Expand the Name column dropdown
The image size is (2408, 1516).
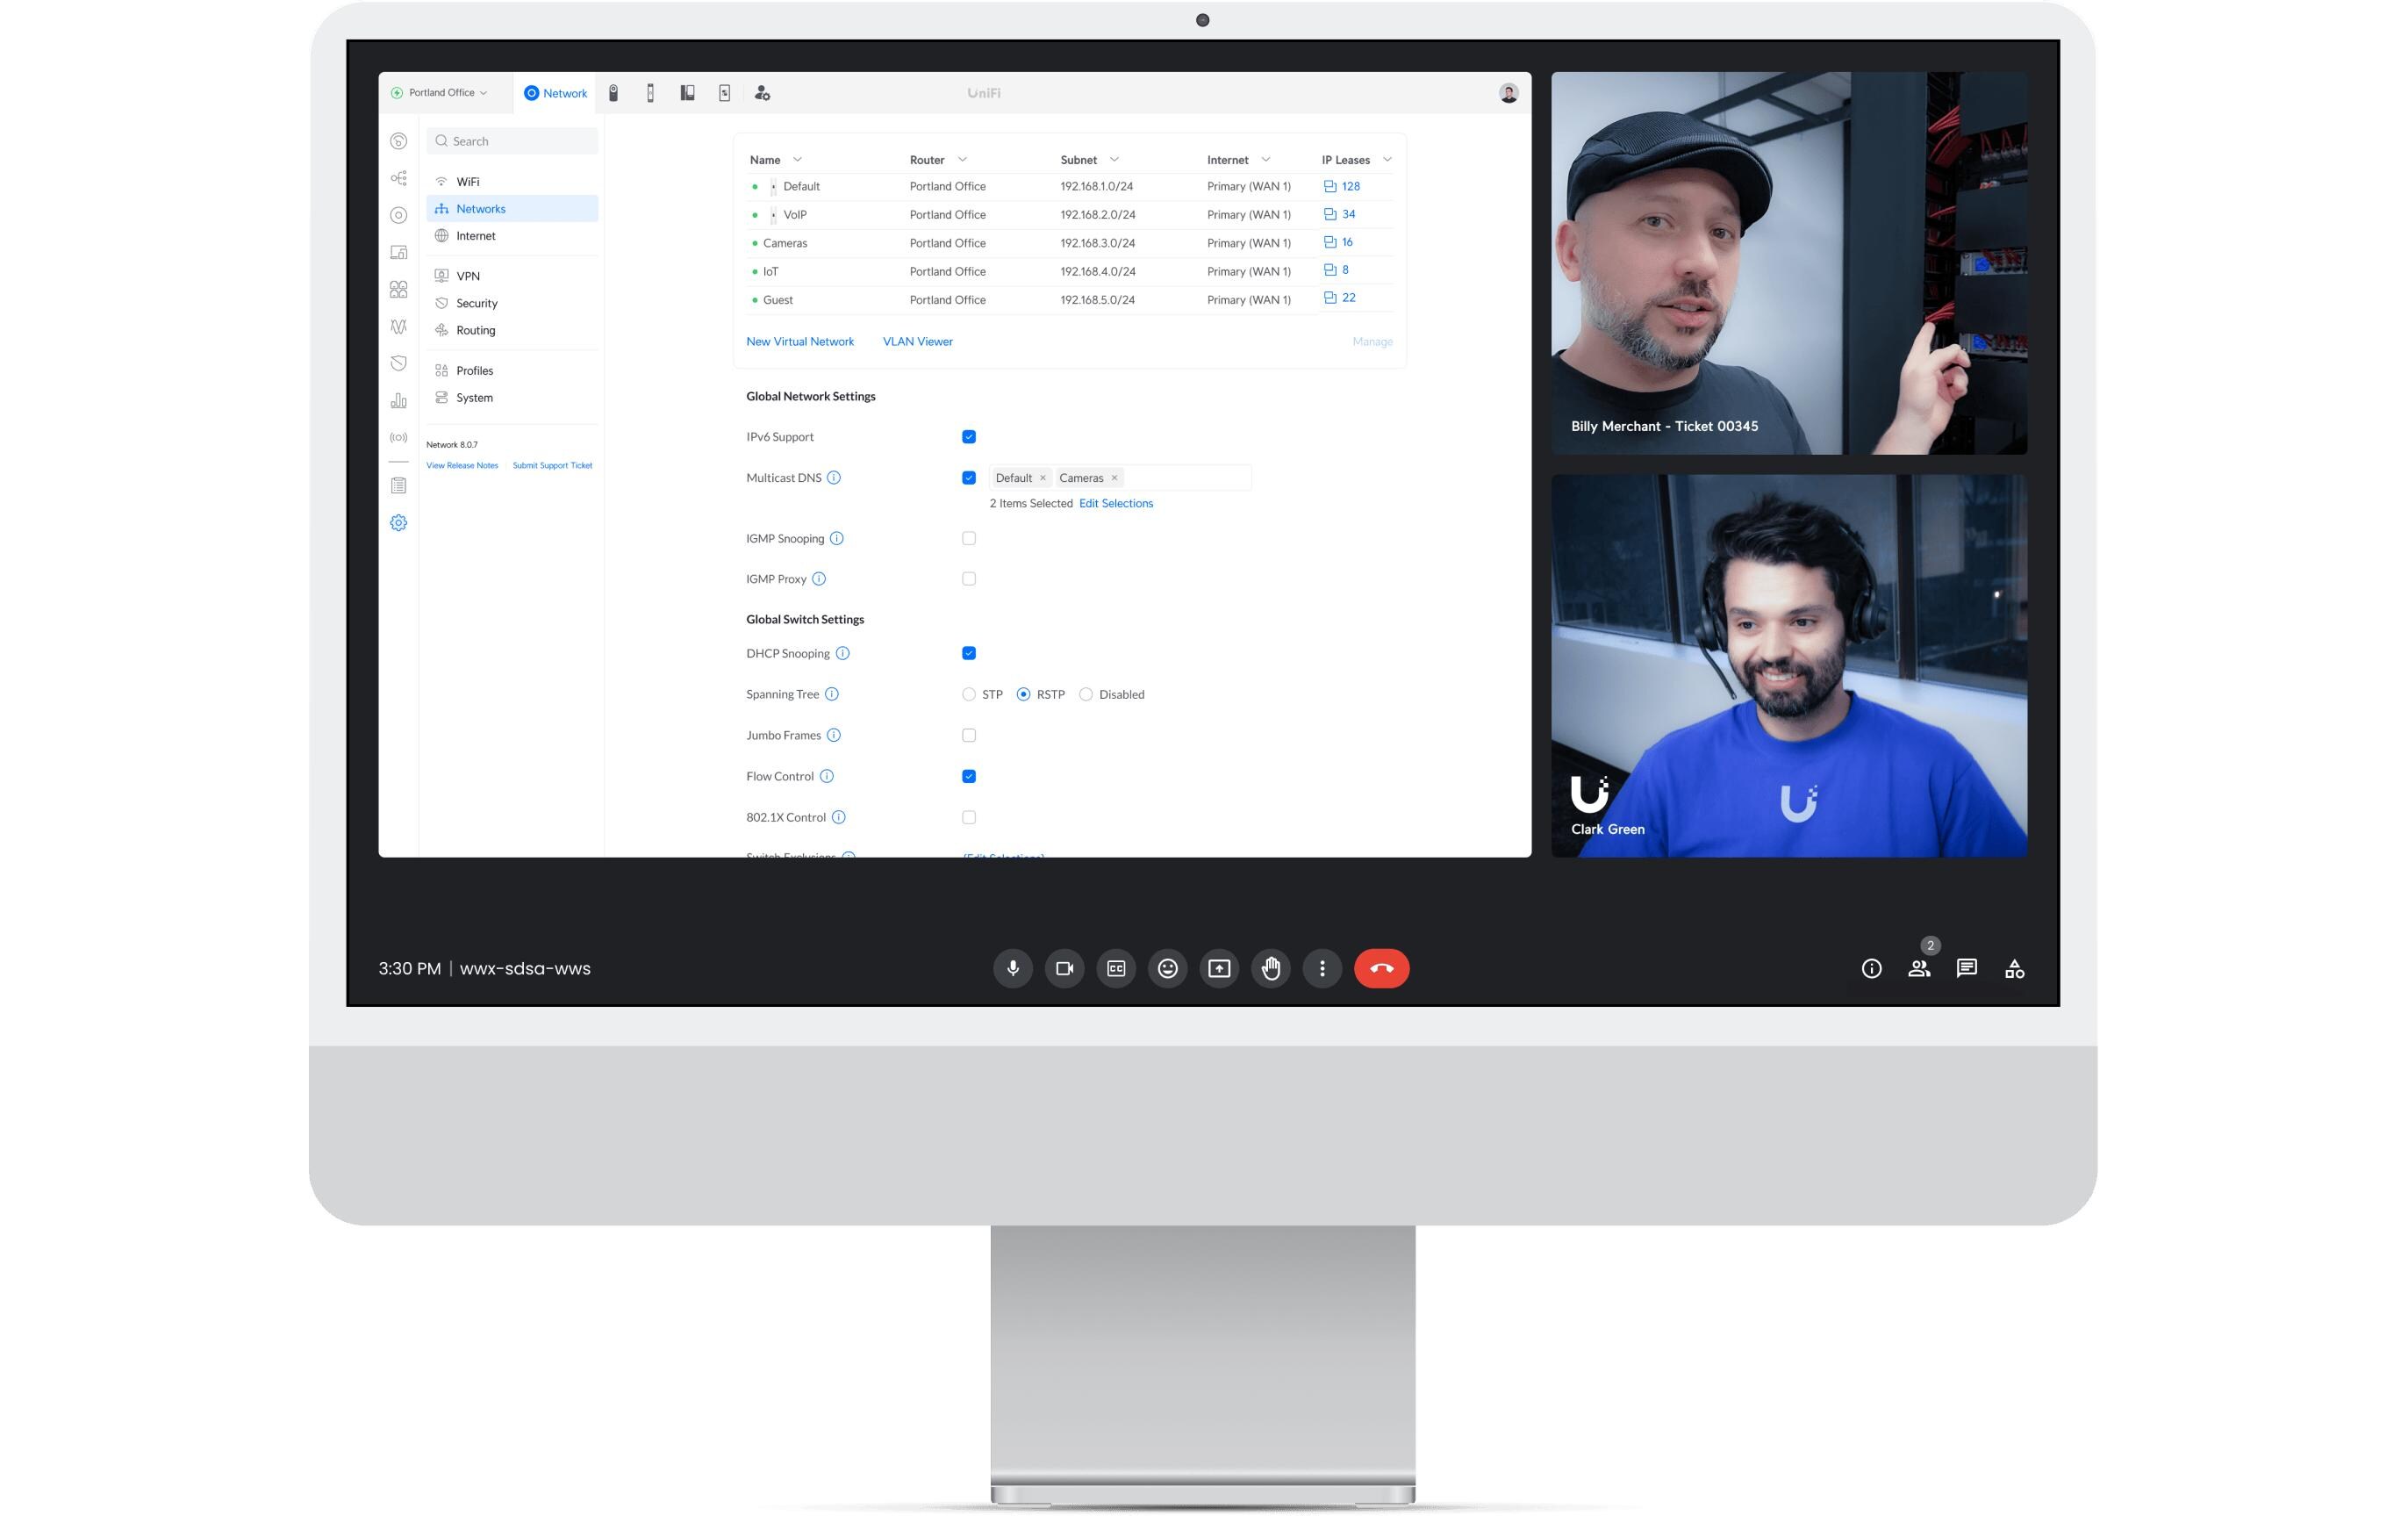pyautogui.click(x=798, y=159)
